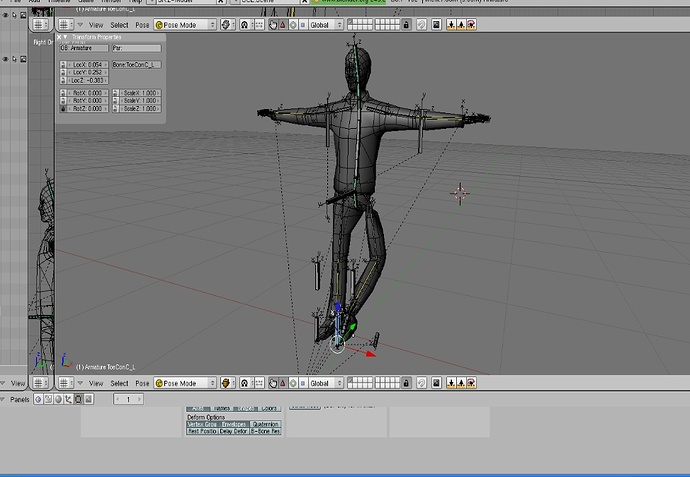Open the Pose menu in lower 3D header
The image size is (690, 477).
142,383
